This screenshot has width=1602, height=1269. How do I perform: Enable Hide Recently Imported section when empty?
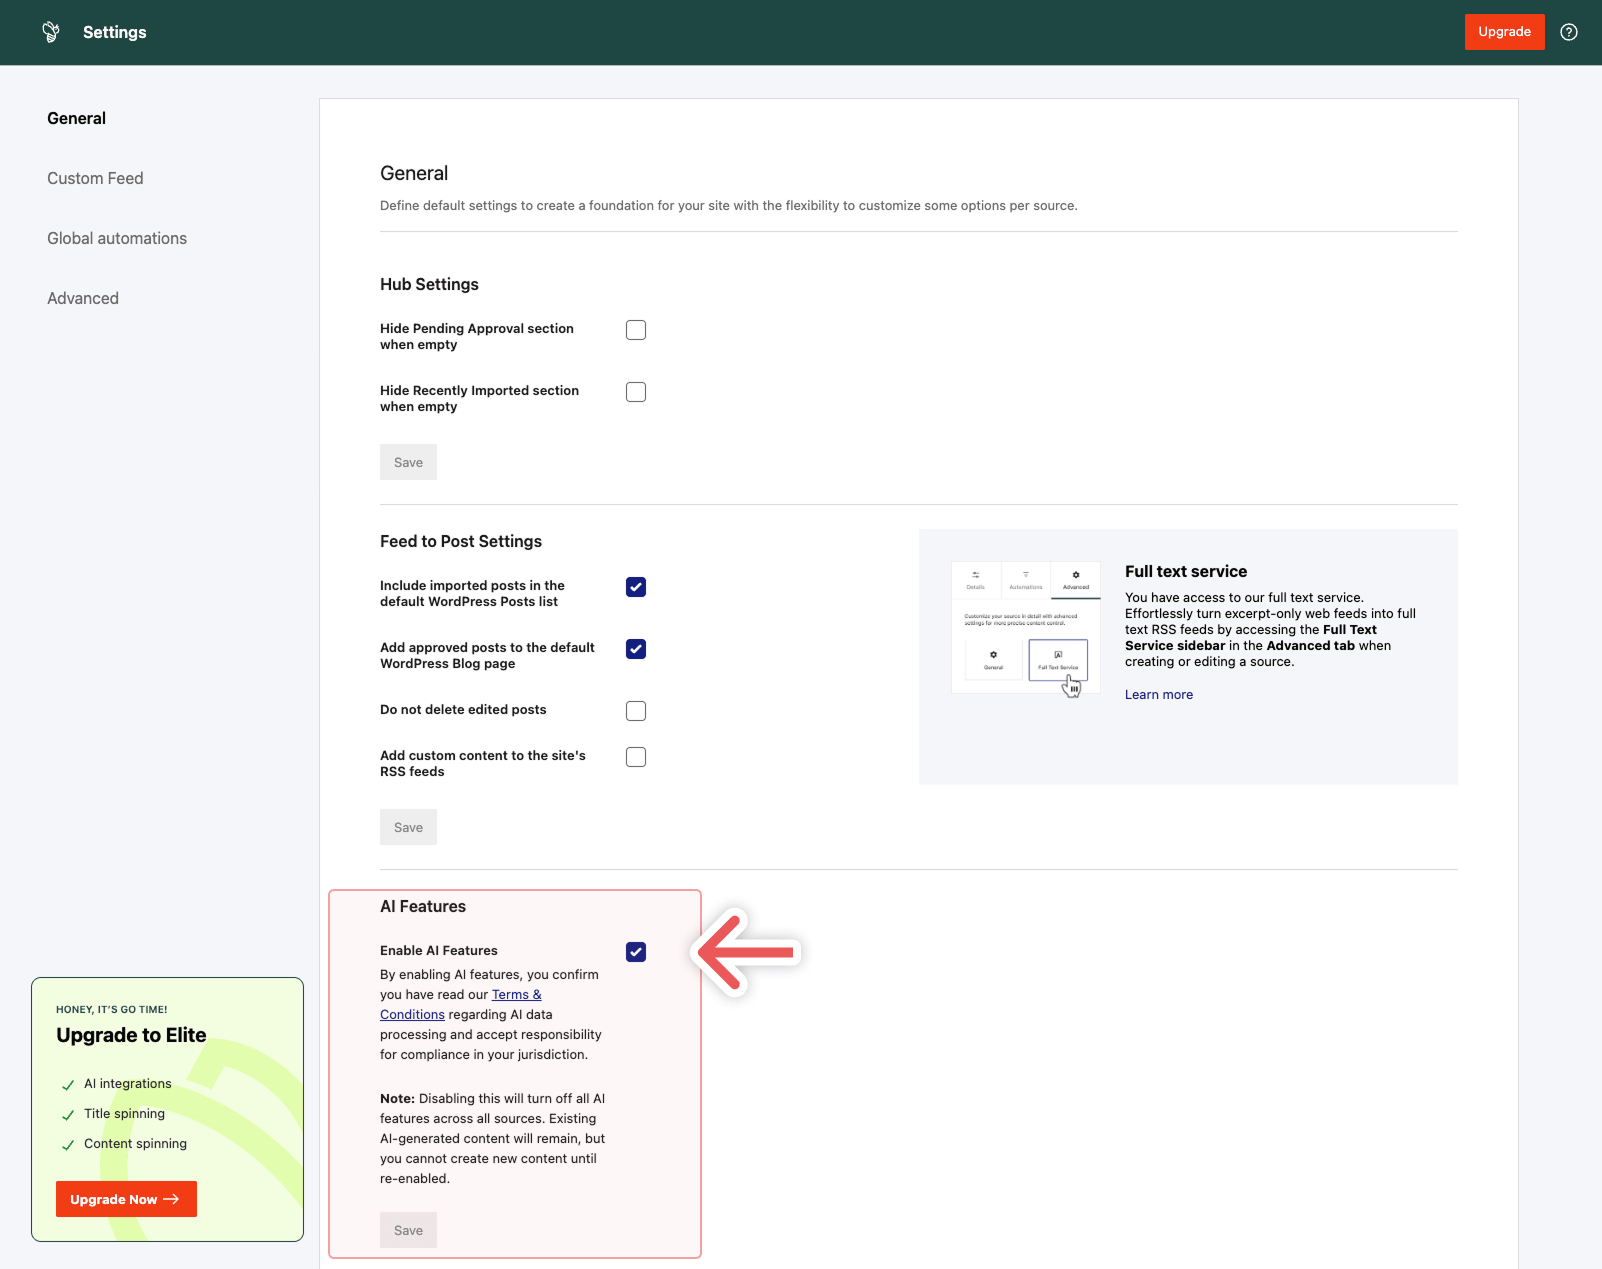[x=636, y=392]
